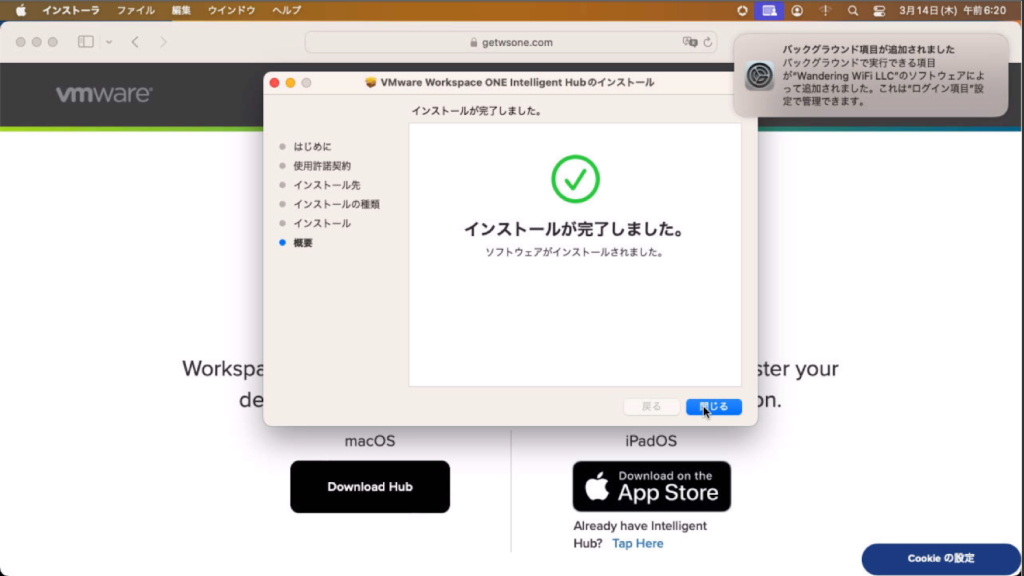1024x576 pixels.
Task: Click the Spotlight search icon in the menu bar
Action: (x=852, y=10)
